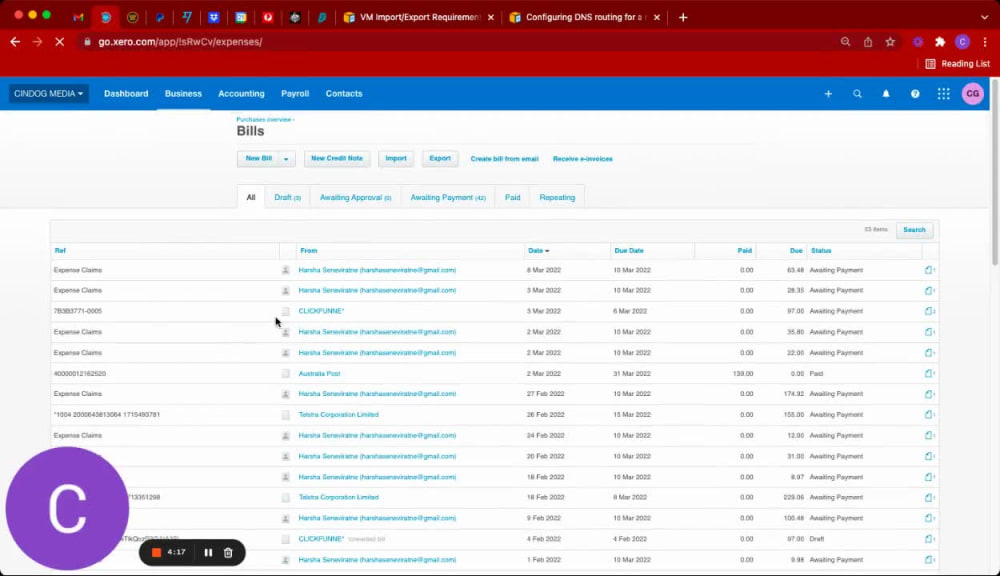The height and width of the screenshot is (576, 1000).
Task: Open the CINDOG MEDIA organisation dropdown
Action: (x=48, y=94)
